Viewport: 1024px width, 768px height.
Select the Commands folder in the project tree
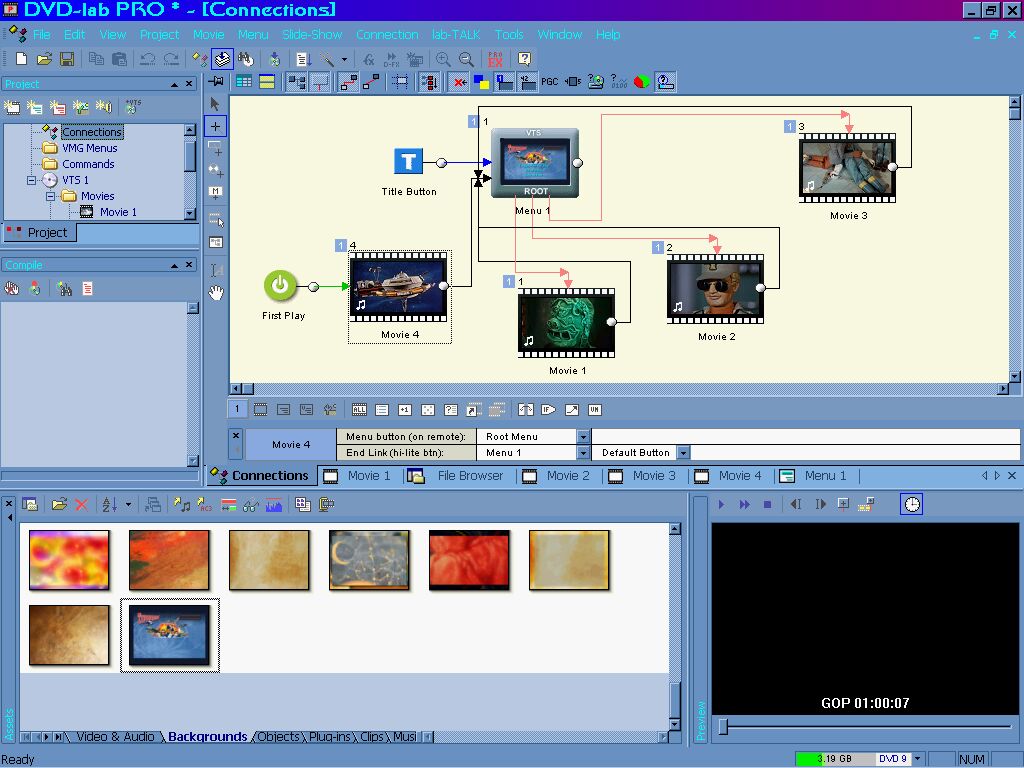coord(88,164)
